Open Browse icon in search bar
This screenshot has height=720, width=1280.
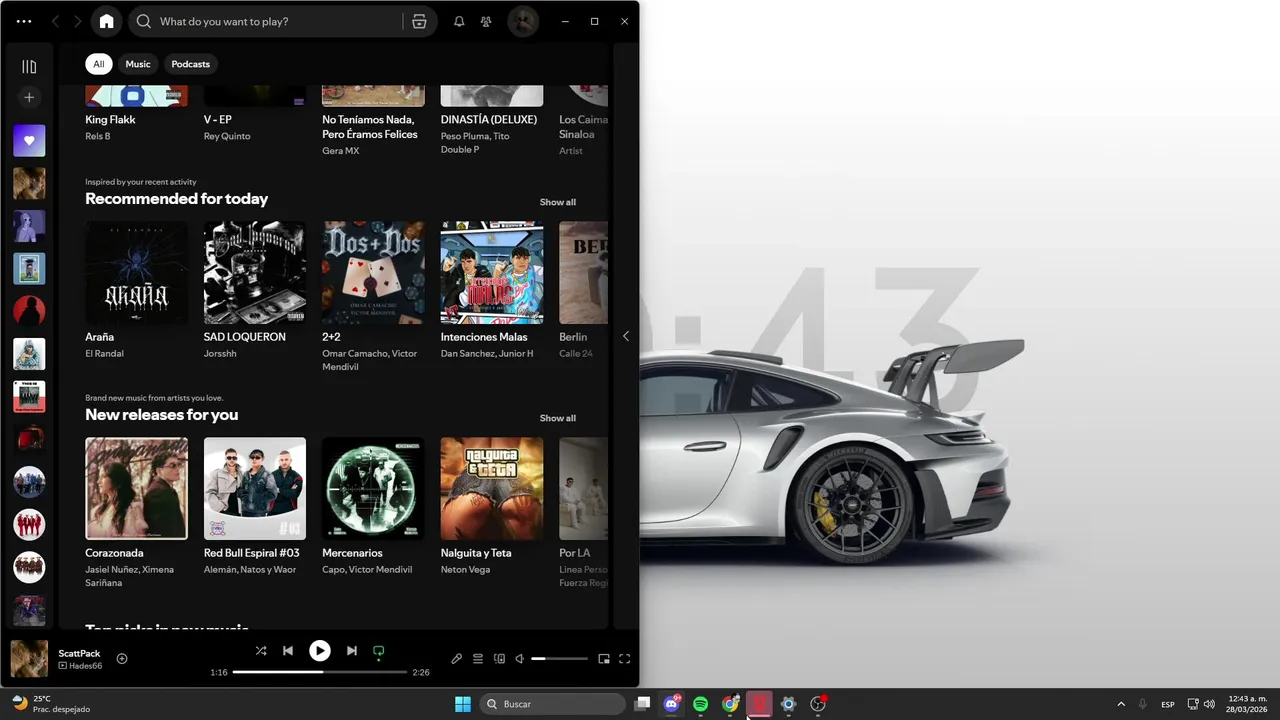tap(419, 21)
